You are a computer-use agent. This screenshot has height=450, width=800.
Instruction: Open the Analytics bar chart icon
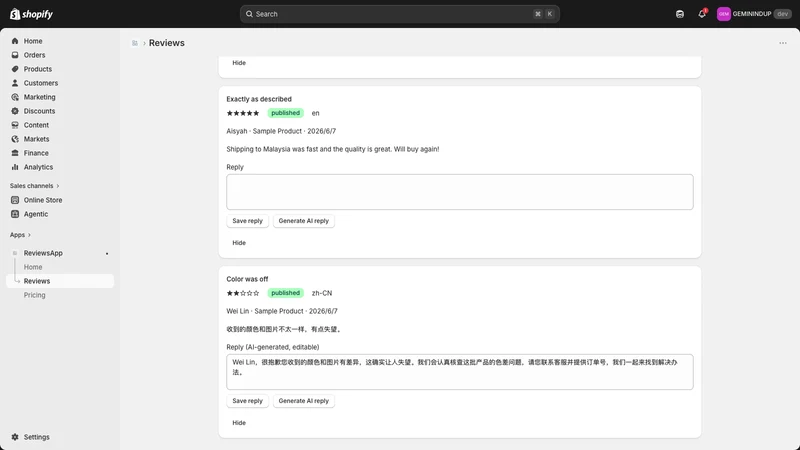(15, 167)
